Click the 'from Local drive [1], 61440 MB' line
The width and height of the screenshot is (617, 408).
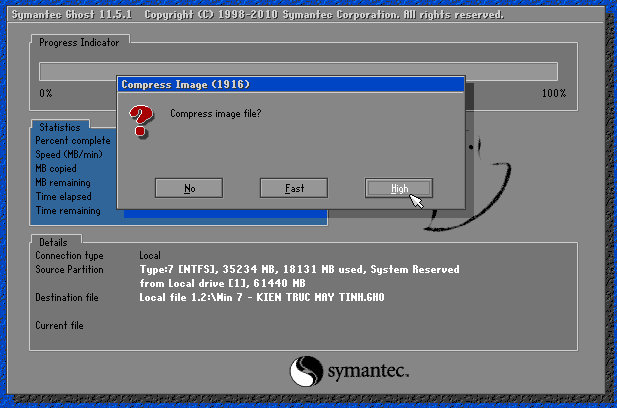tap(222, 283)
